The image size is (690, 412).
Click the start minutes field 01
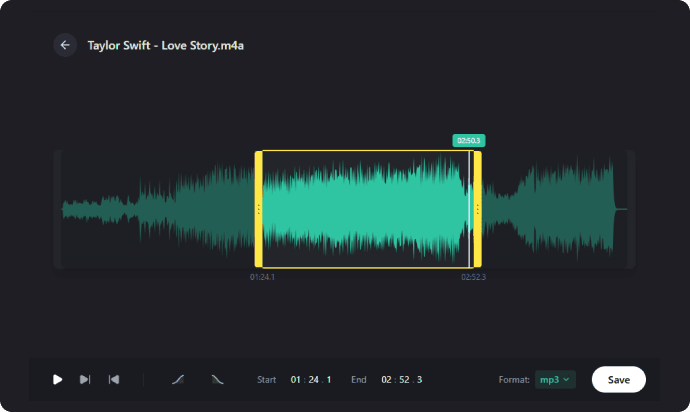pos(295,379)
